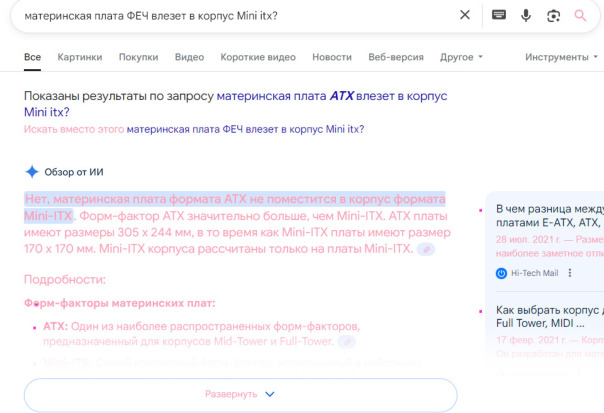
Task: Expand the AI overview with Развернуть
Action: [x=240, y=395]
